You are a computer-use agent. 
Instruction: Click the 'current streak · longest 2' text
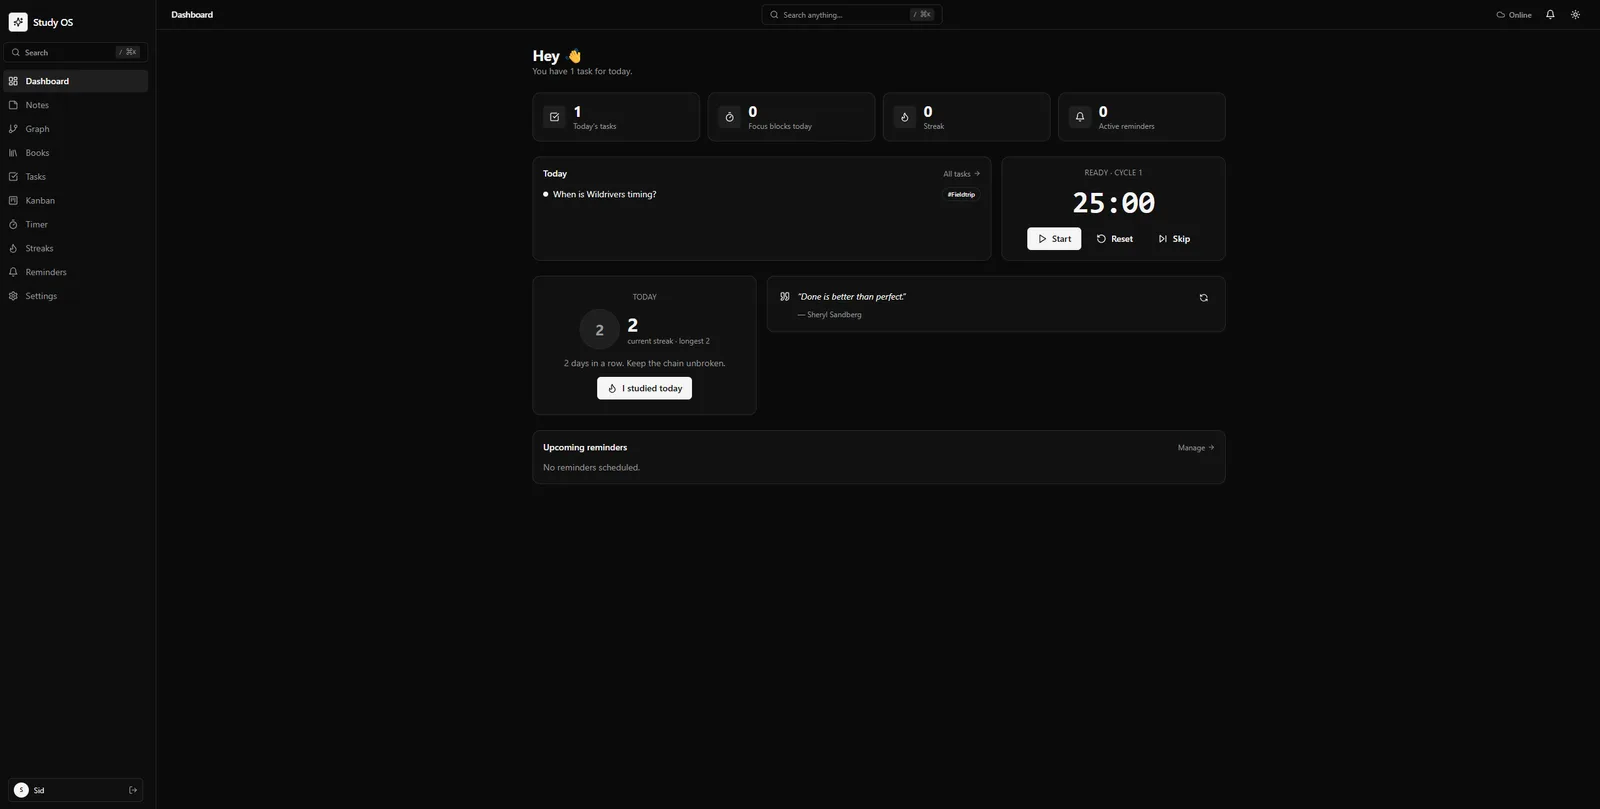tap(668, 342)
